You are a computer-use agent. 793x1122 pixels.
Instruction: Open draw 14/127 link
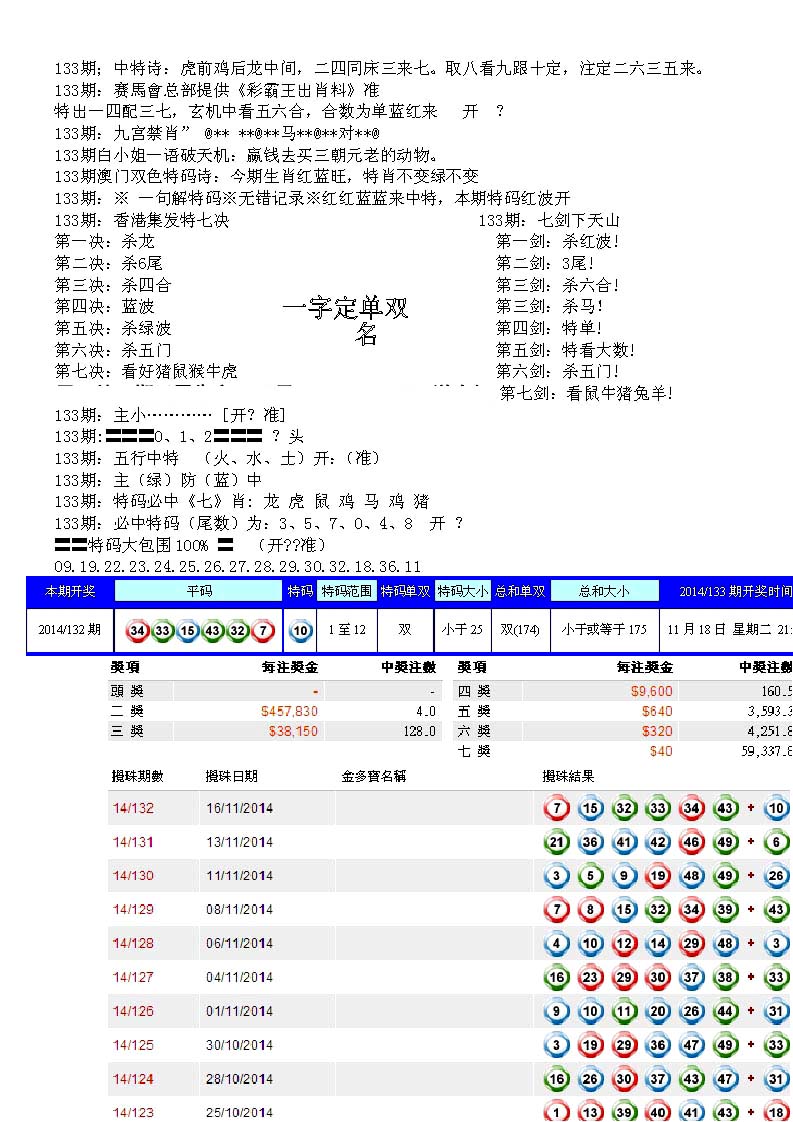(133, 977)
